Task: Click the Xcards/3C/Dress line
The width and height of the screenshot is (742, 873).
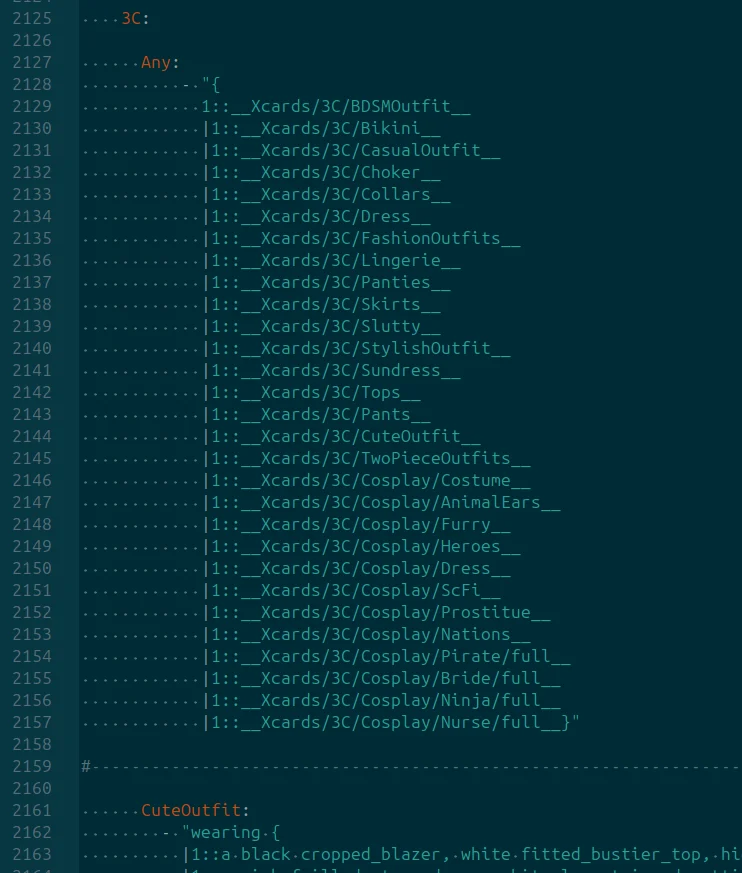Action: coord(317,217)
